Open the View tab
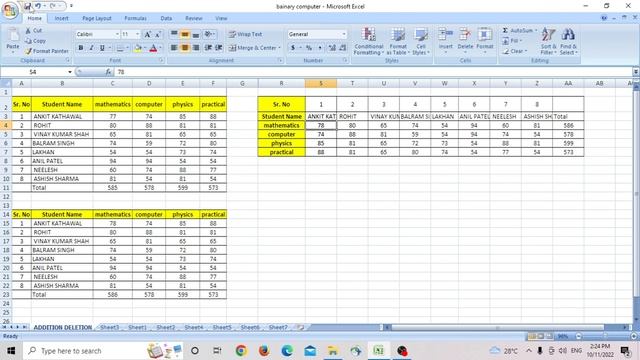 click(221, 18)
